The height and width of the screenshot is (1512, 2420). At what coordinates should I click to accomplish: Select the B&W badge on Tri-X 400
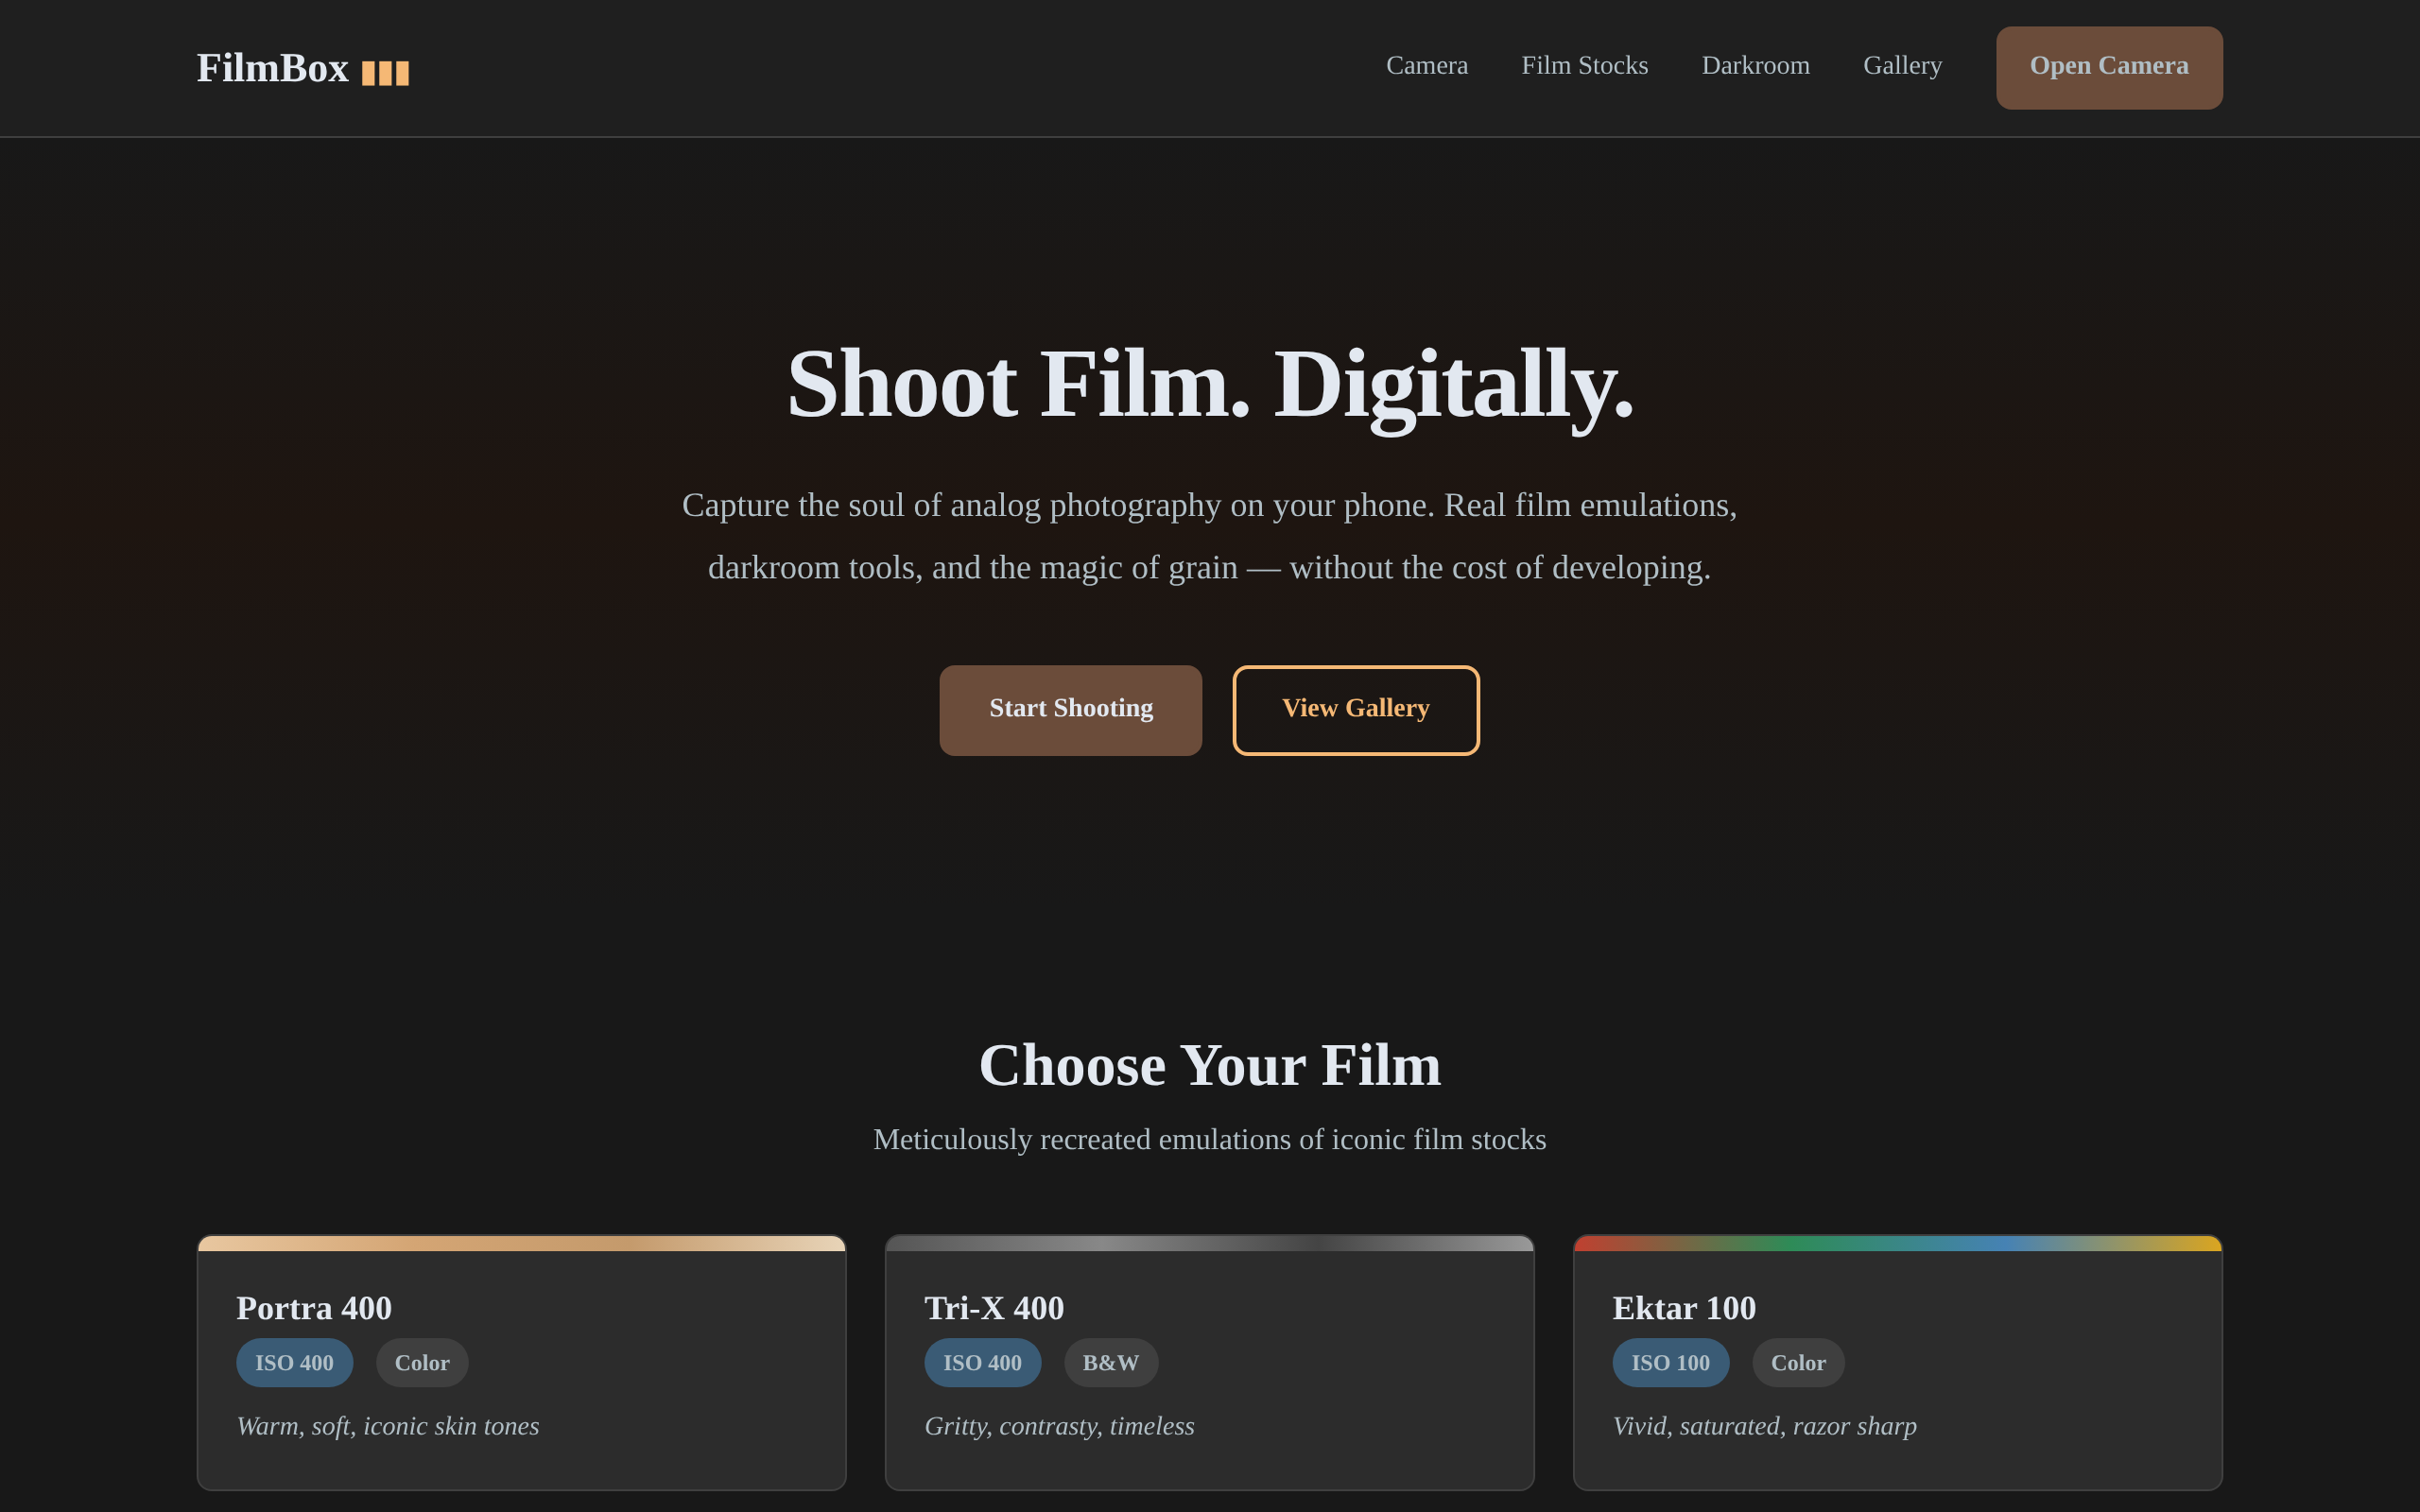click(x=1110, y=1362)
